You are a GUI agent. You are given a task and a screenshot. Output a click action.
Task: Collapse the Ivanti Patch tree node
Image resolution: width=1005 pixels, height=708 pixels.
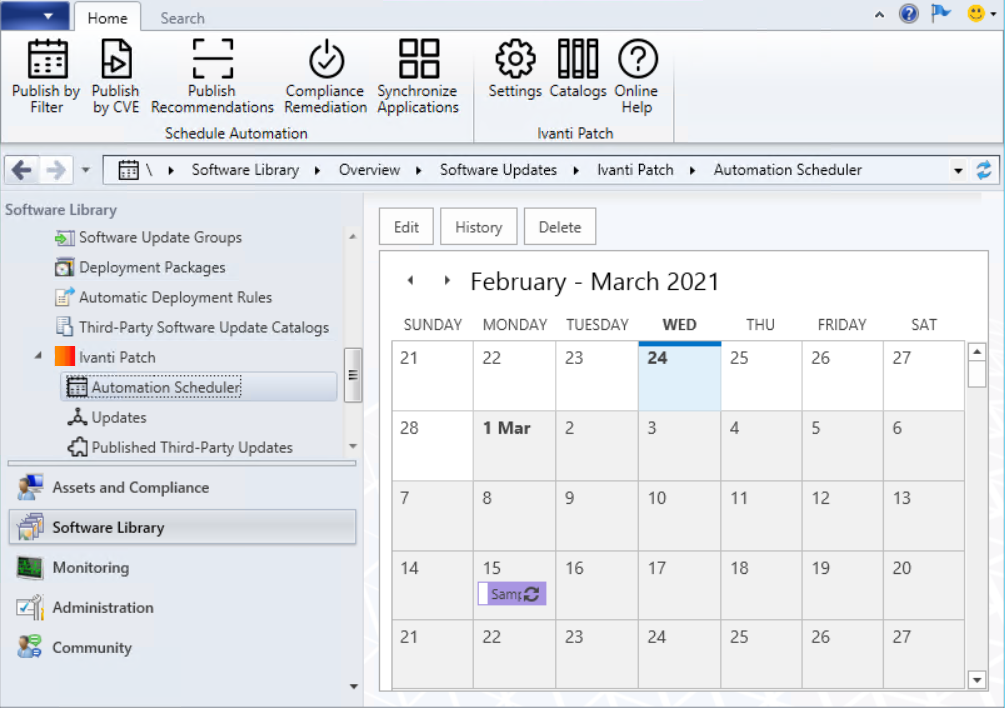(x=39, y=357)
